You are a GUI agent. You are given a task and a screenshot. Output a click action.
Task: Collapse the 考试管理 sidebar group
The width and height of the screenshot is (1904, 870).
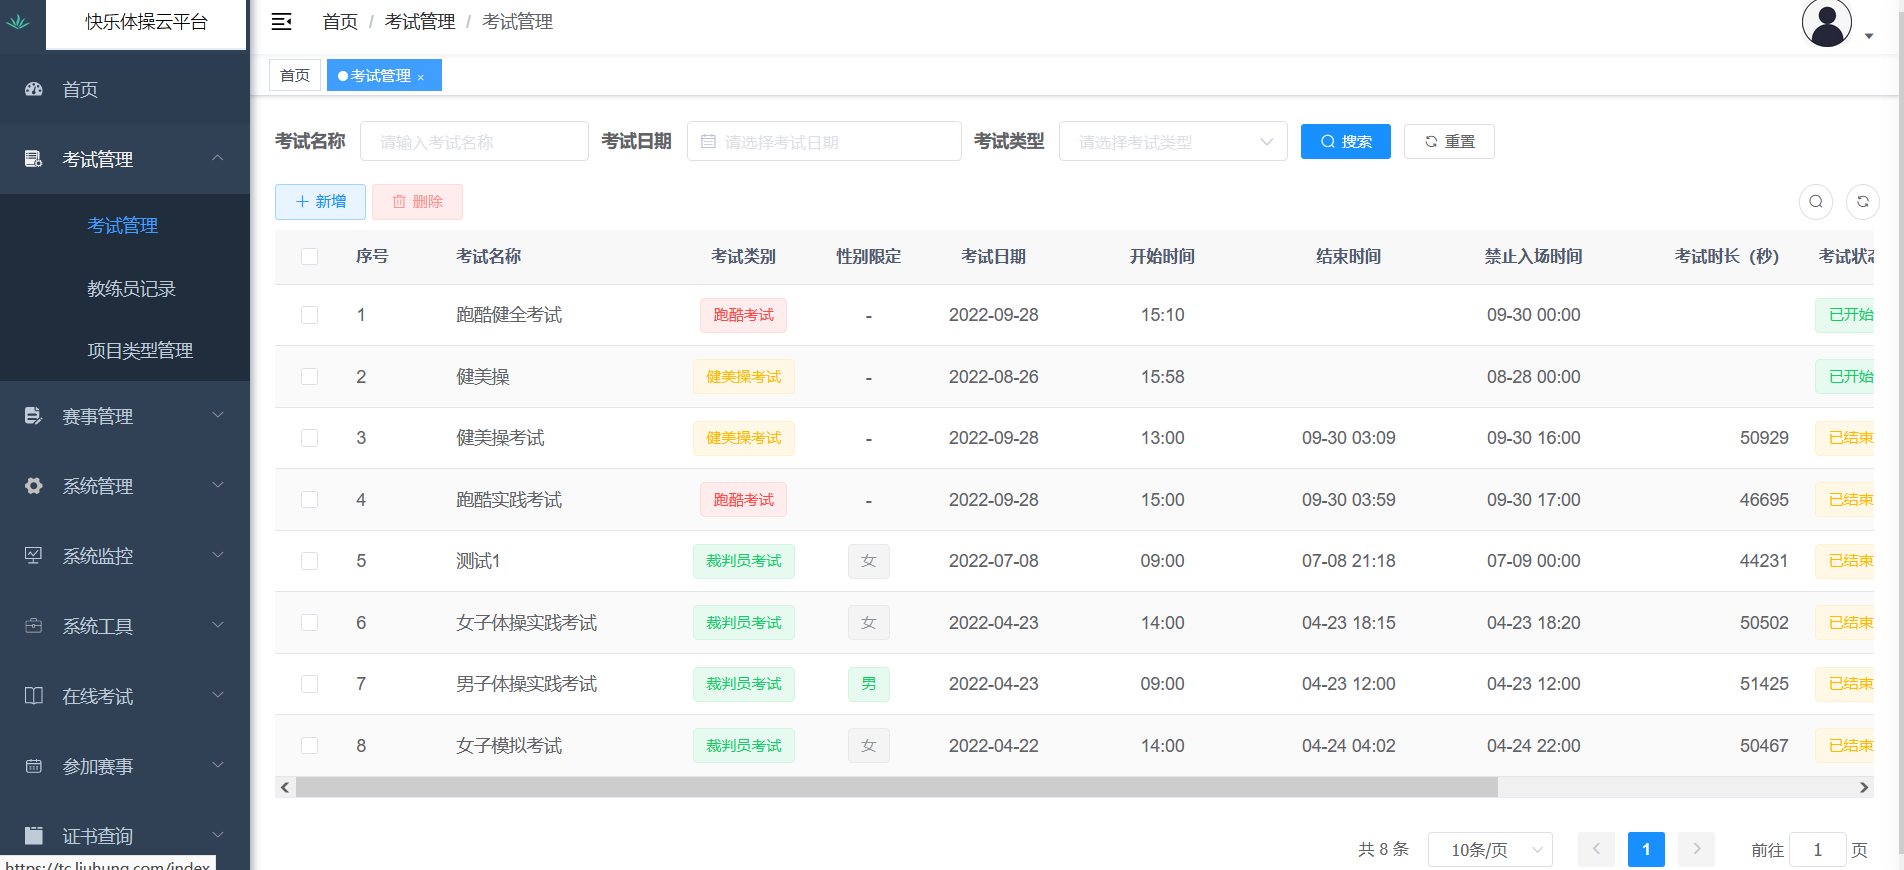[218, 158]
